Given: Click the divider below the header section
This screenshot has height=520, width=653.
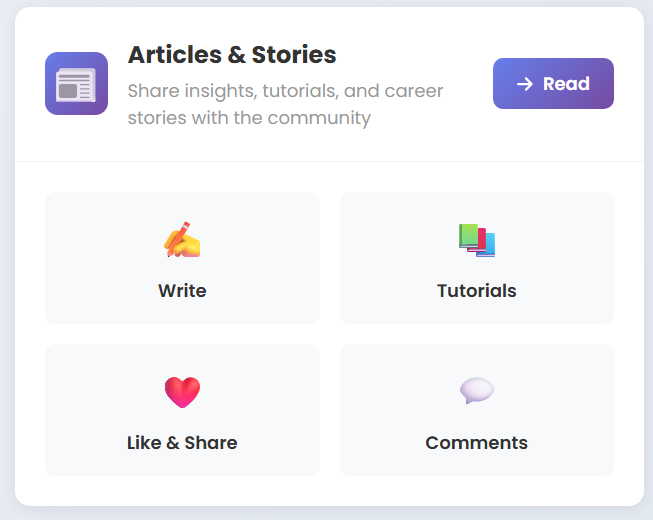Looking at the screenshot, I should pyautogui.click(x=329, y=161).
